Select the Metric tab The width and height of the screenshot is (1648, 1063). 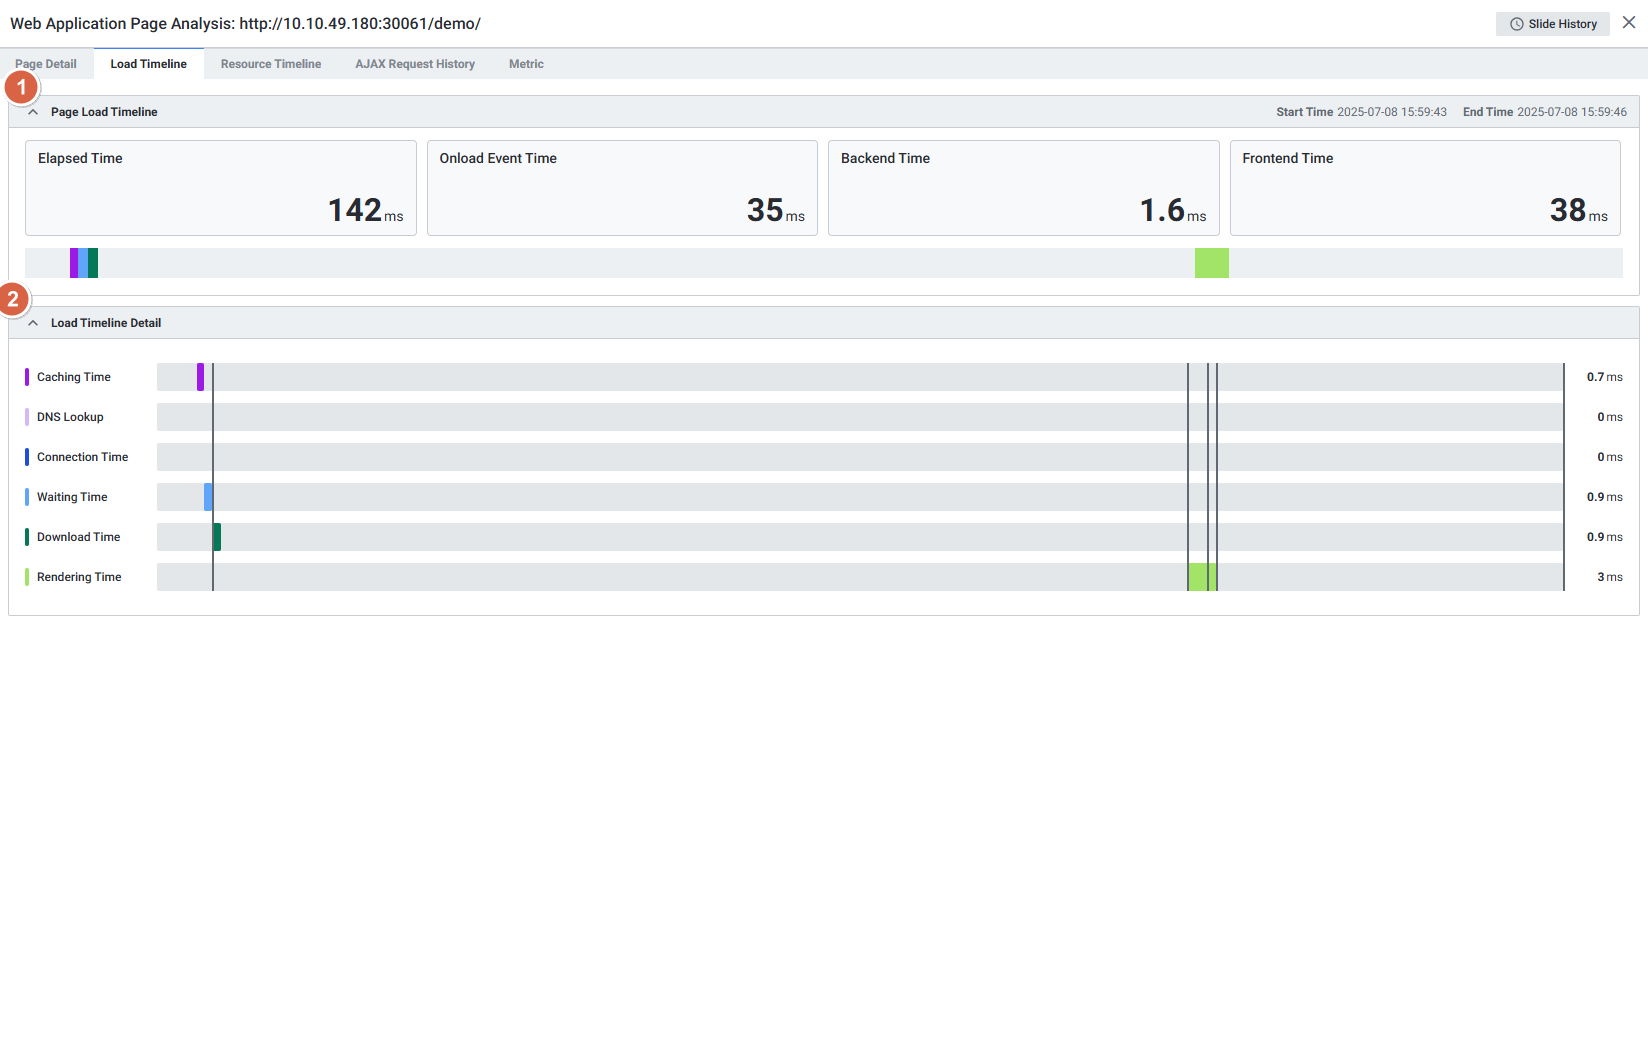pyautogui.click(x=526, y=64)
